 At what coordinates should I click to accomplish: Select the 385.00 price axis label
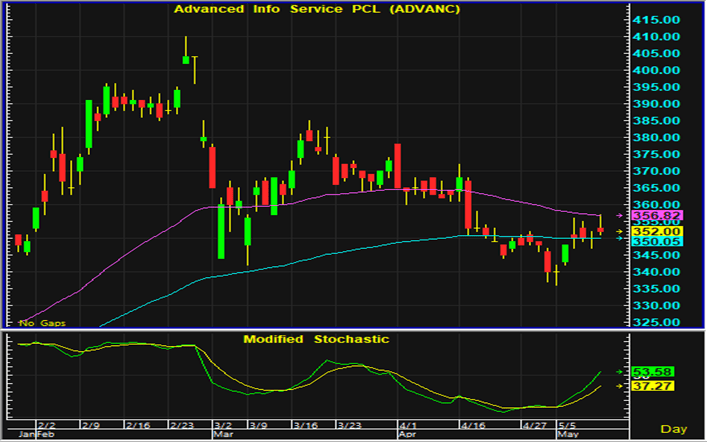click(x=656, y=120)
